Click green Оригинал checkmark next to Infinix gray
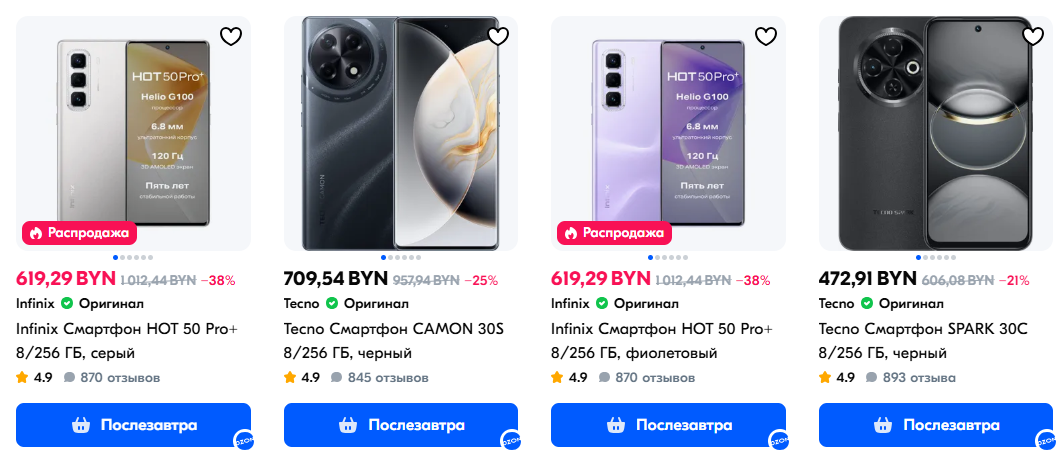 pyautogui.click(x=67, y=304)
